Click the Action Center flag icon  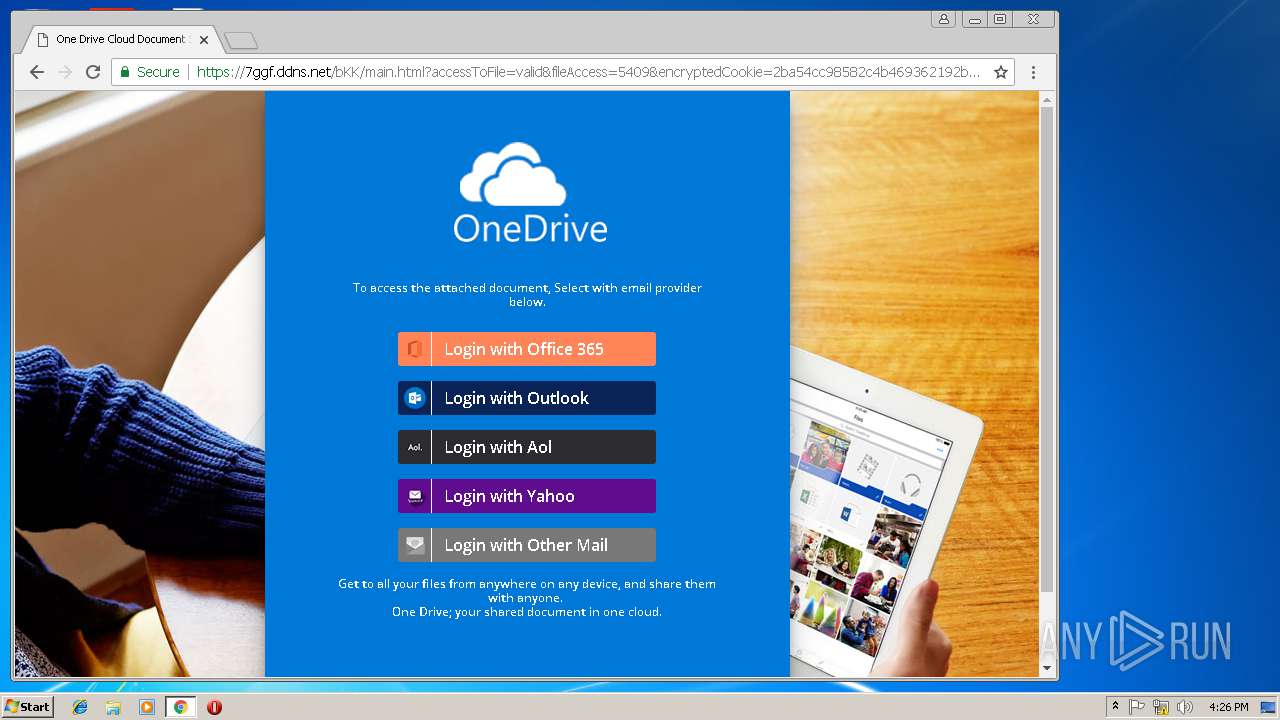(x=1137, y=707)
